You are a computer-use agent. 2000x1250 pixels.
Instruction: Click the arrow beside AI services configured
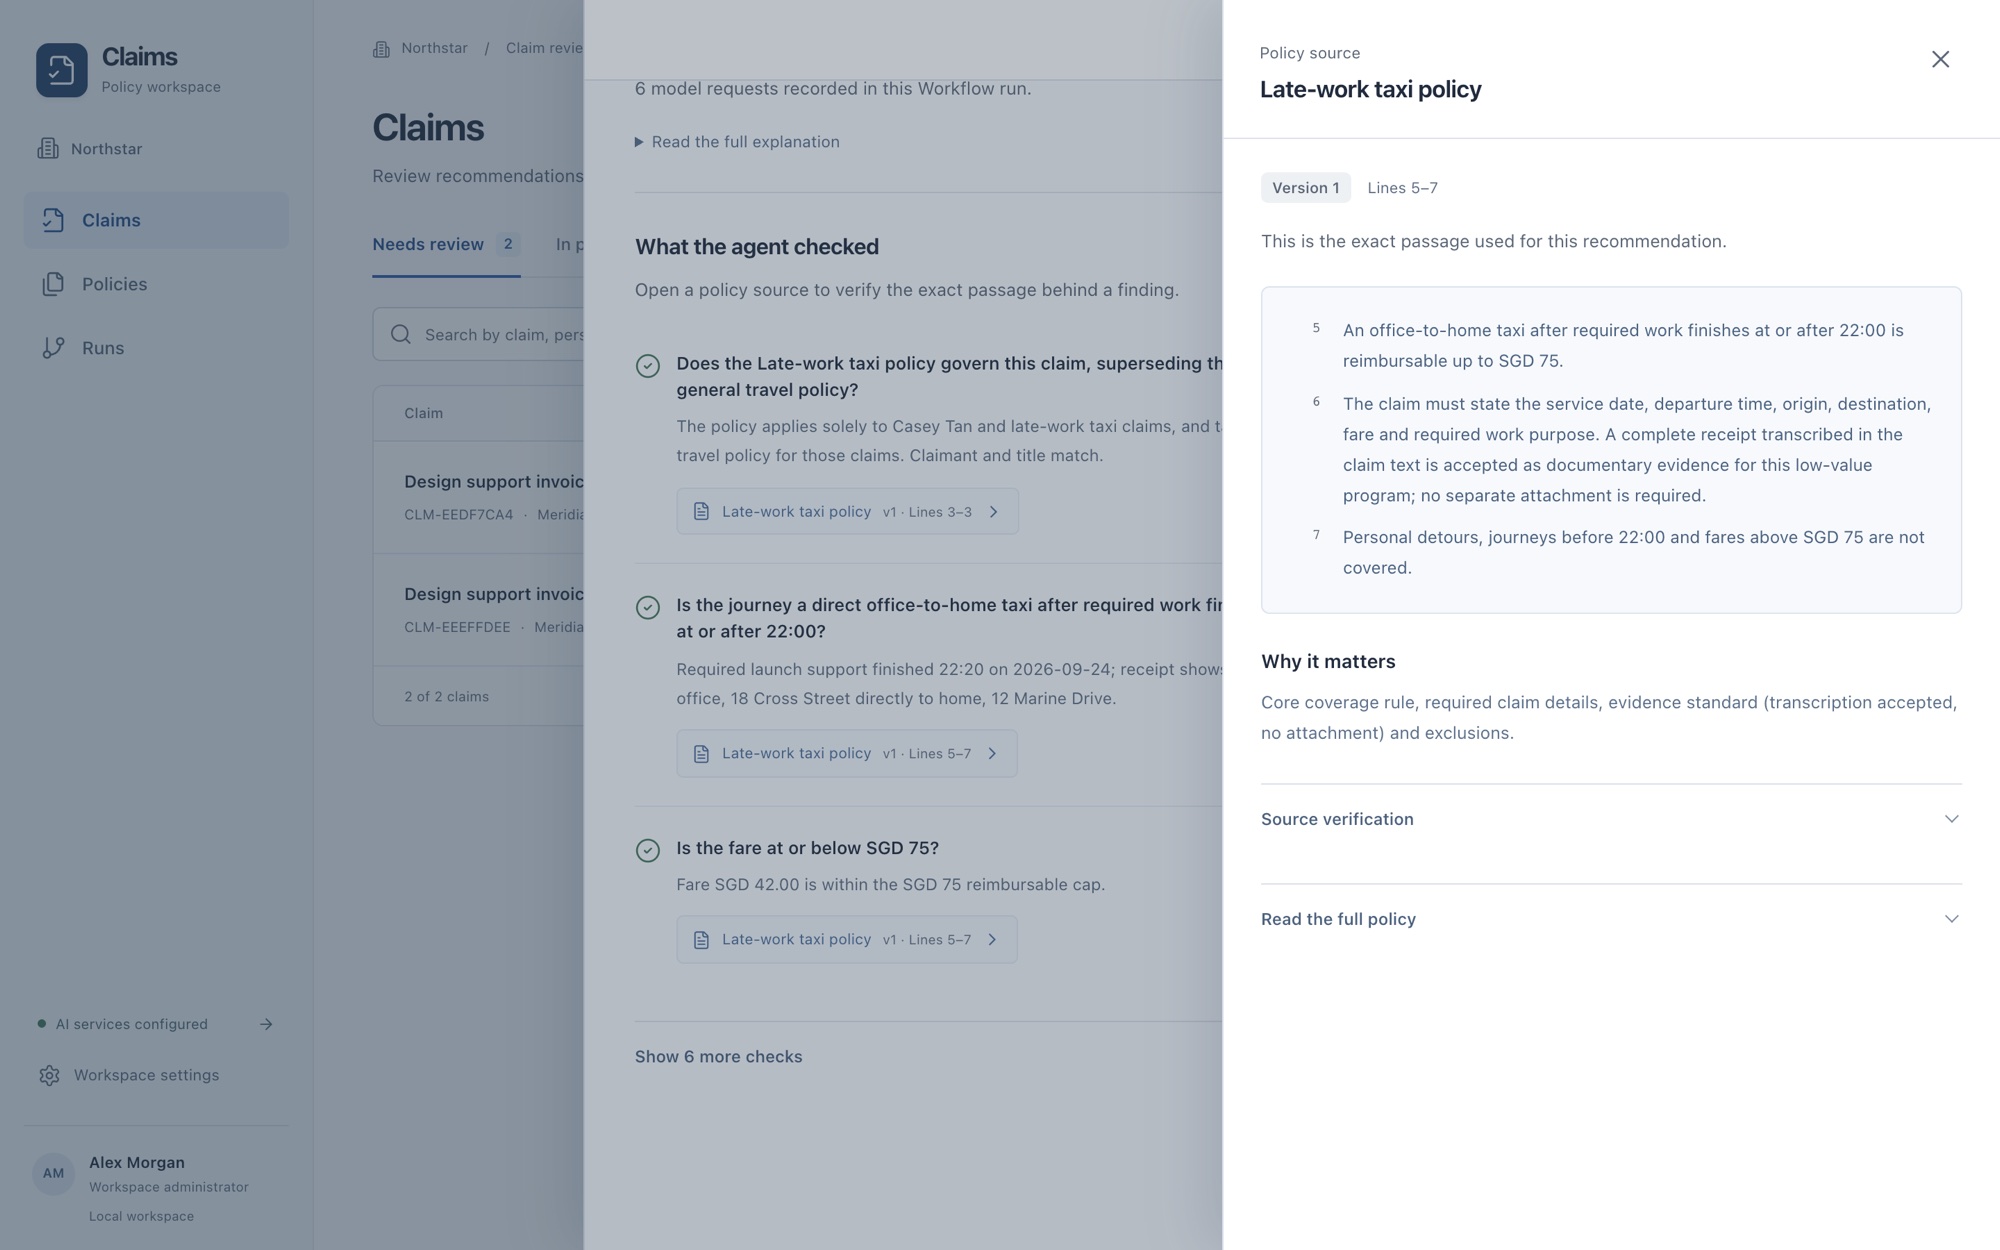coord(266,1024)
